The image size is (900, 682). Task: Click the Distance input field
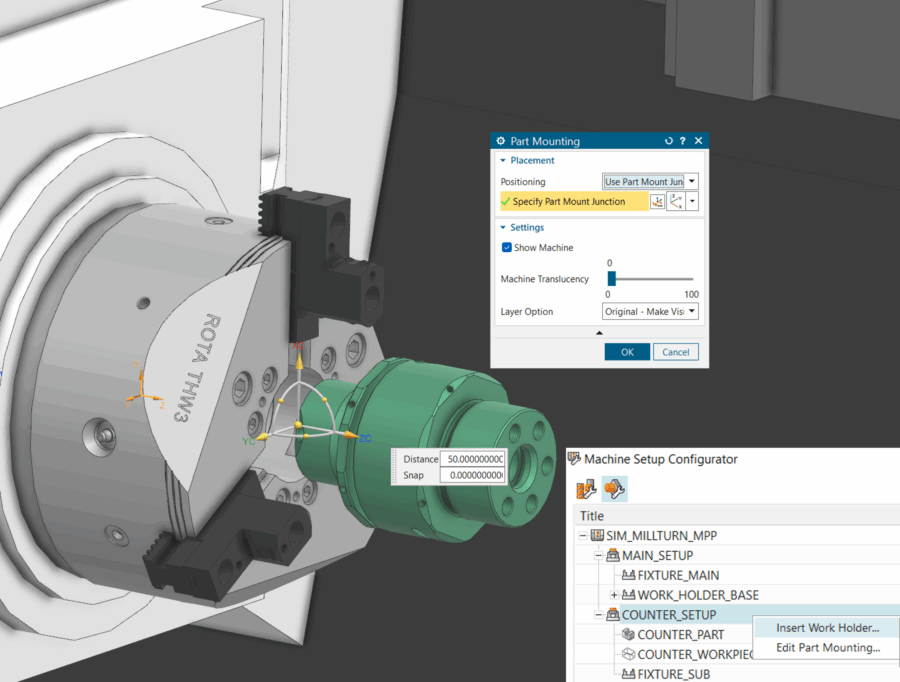pos(473,459)
